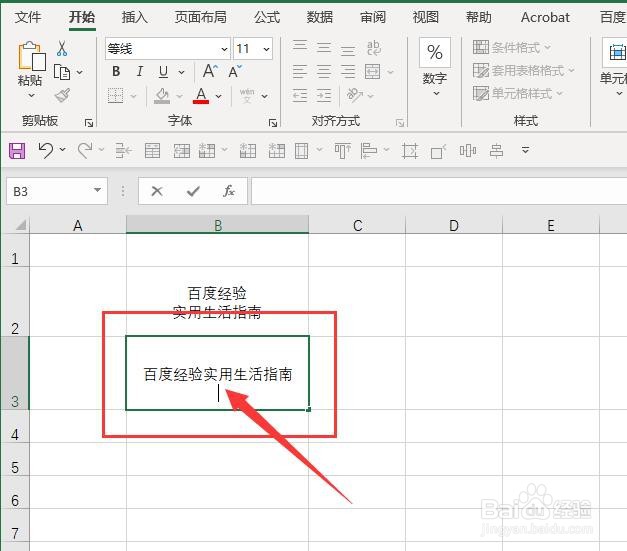The height and width of the screenshot is (551, 627).
Task: Open Insert Function fx dialog
Action: [229, 192]
